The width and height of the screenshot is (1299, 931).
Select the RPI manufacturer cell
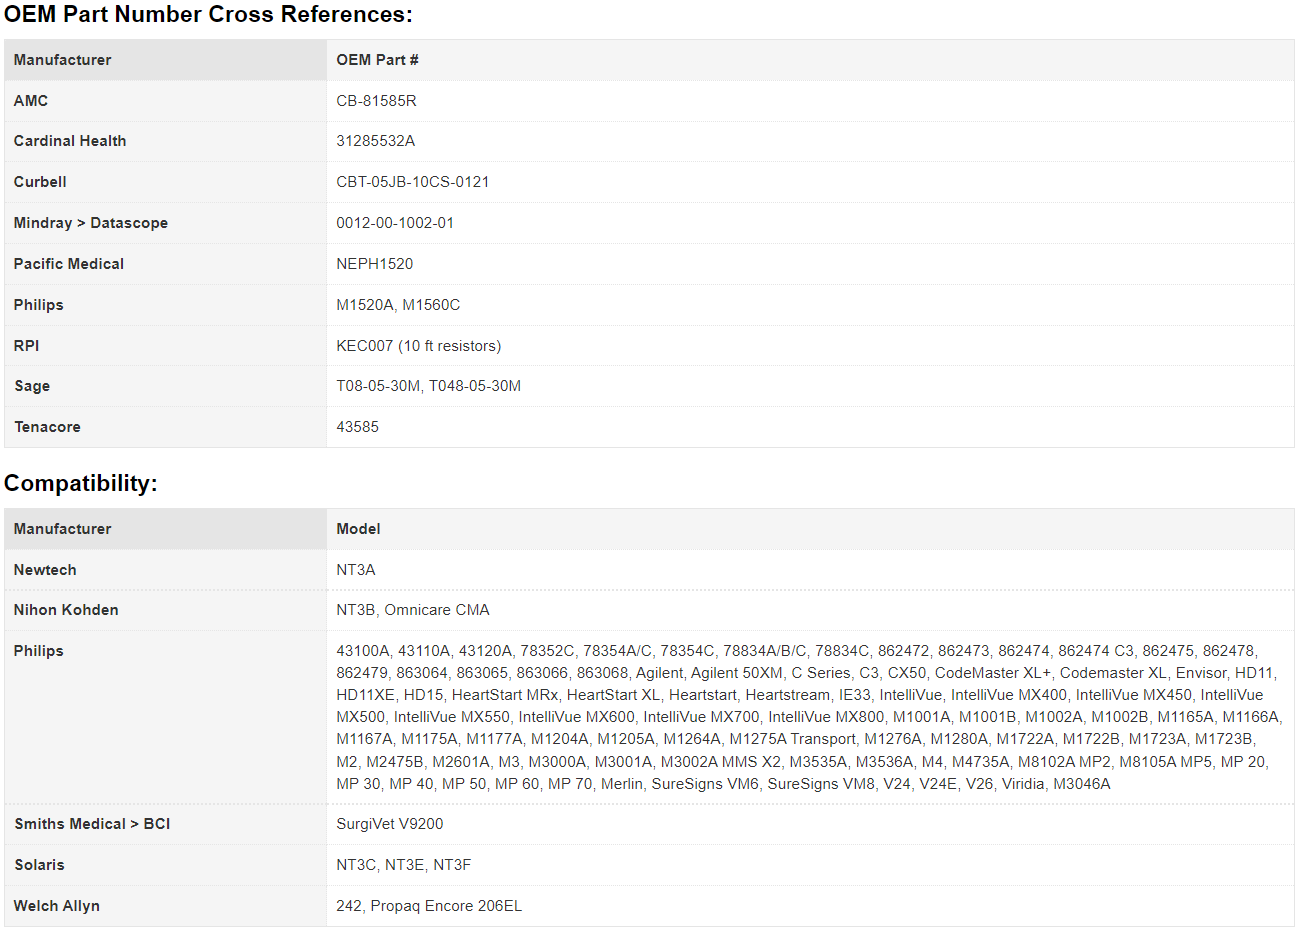point(165,346)
